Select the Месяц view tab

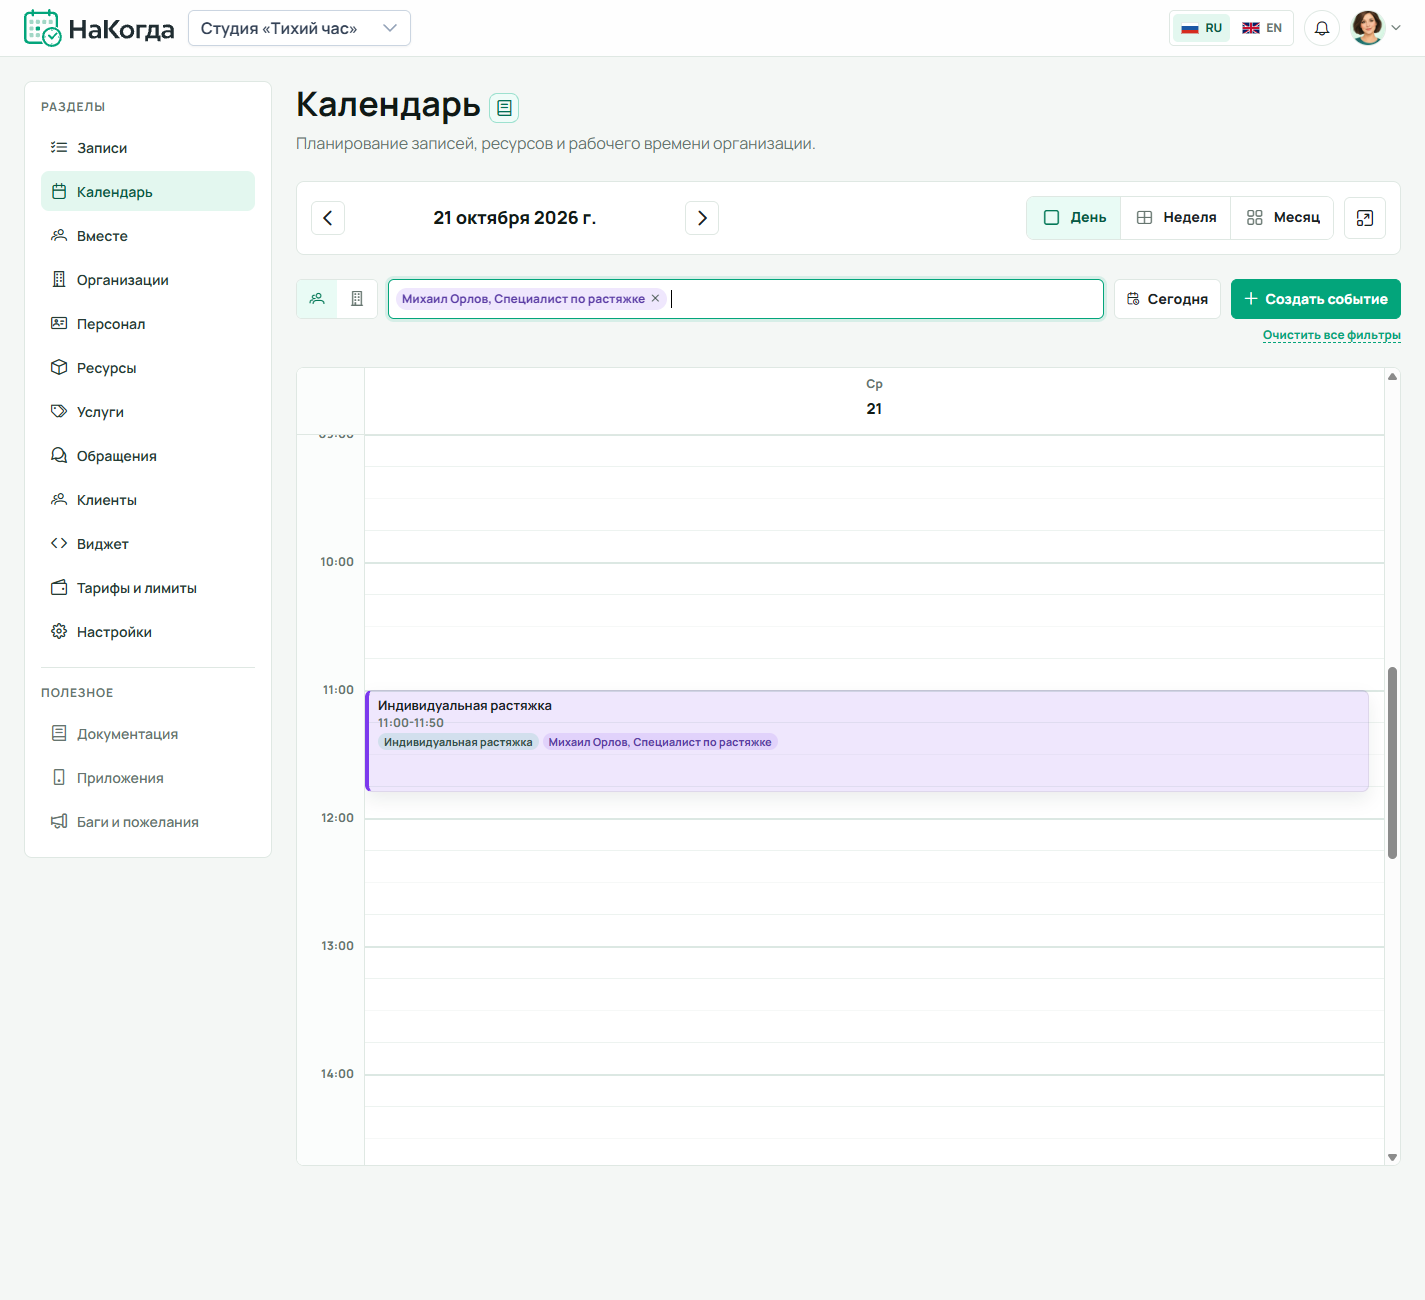click(1283, 217)
